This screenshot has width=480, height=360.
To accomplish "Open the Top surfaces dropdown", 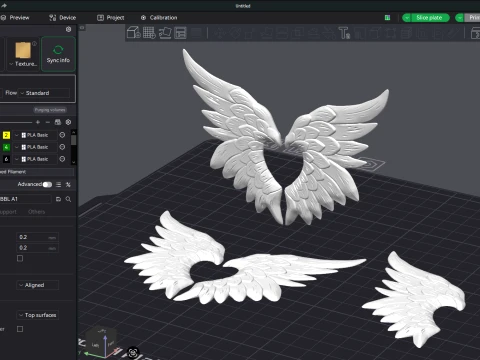I will coord(37,315).
